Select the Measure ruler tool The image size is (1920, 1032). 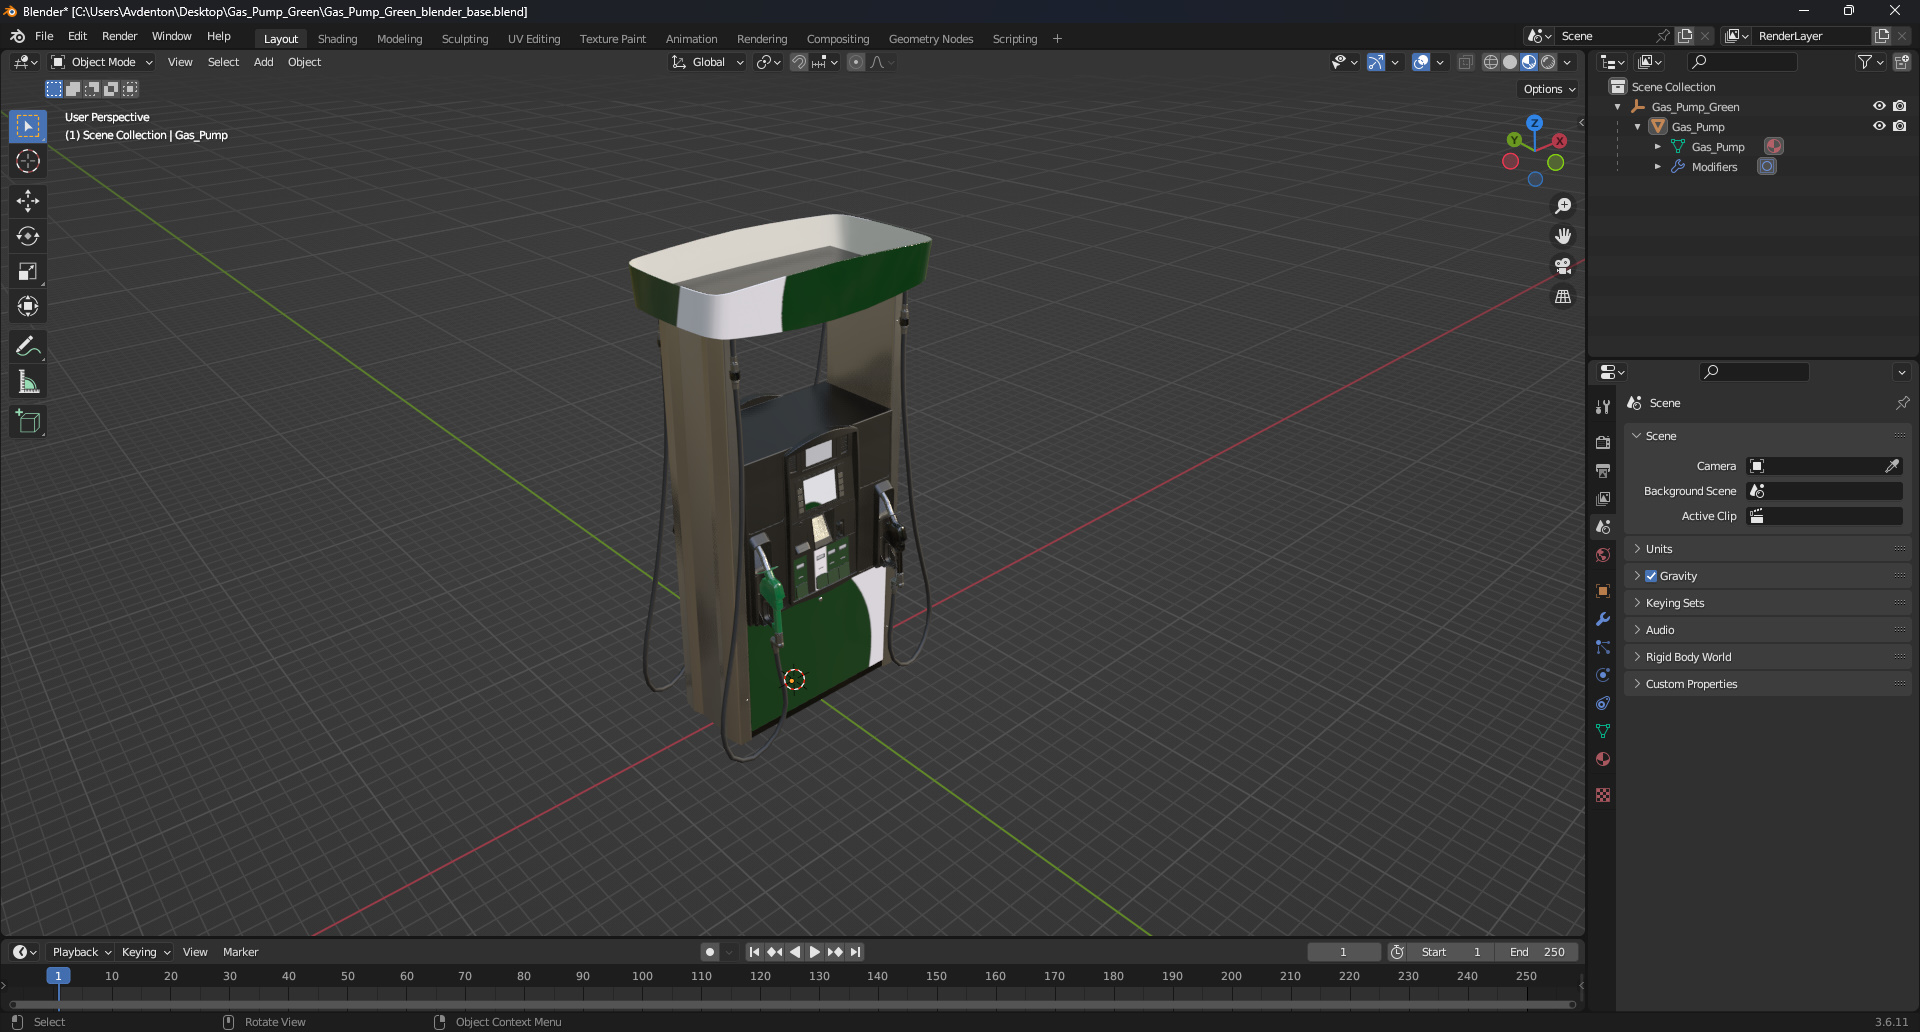28,383
